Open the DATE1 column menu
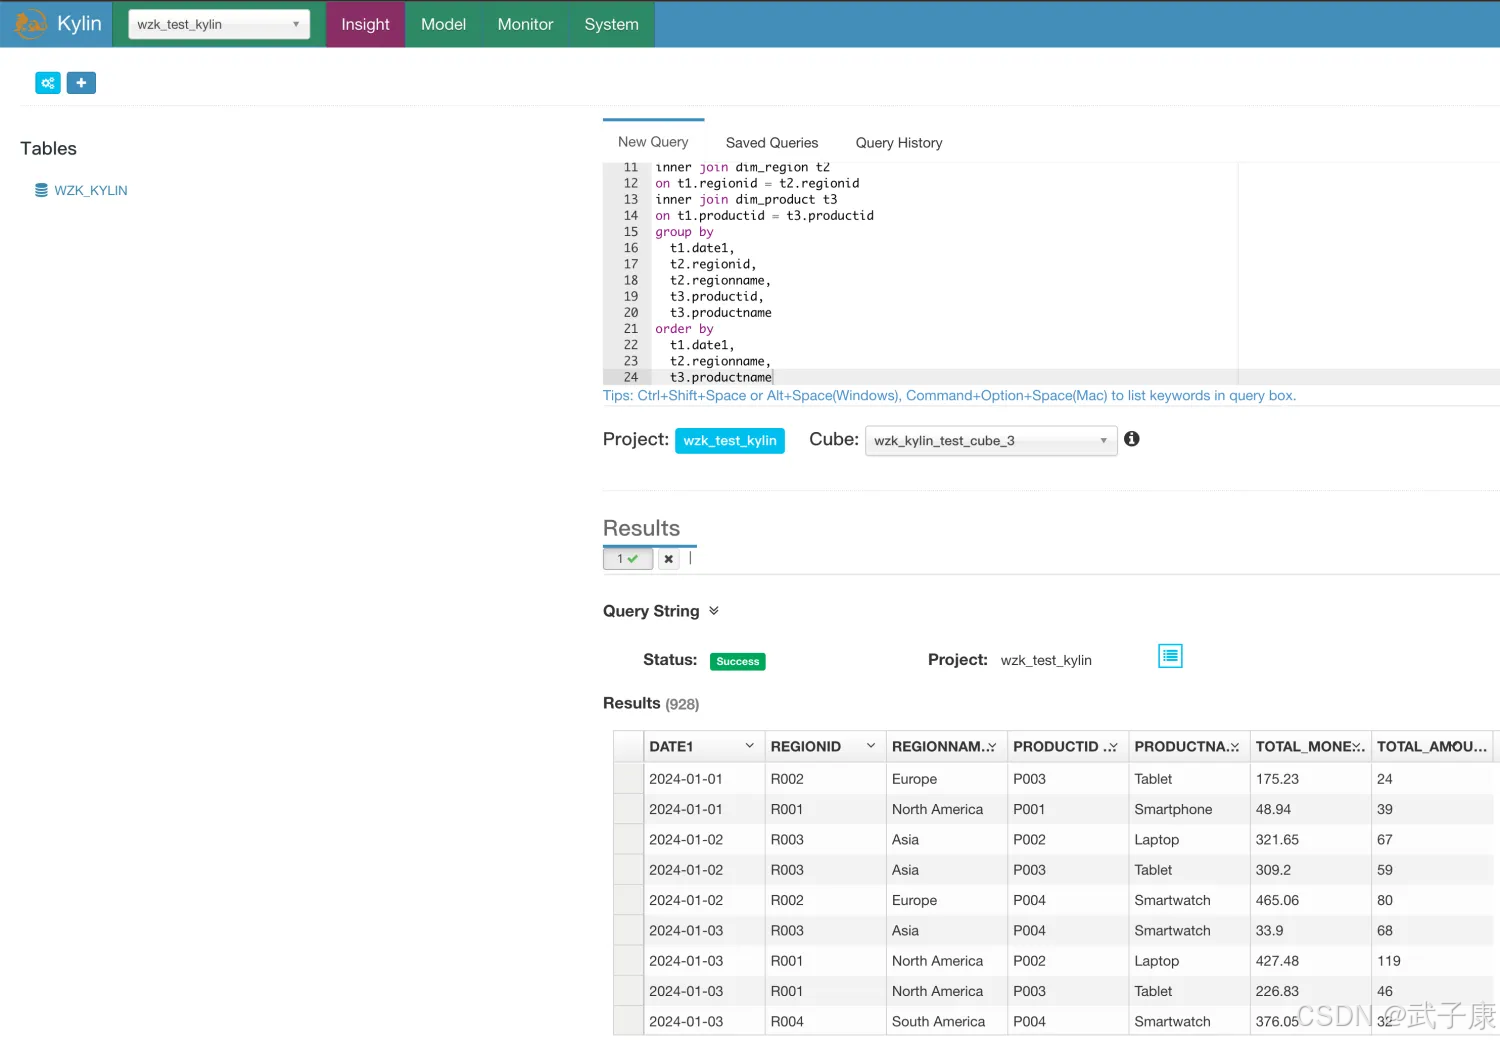The image size is (1500, 1042). pos(749,747)
